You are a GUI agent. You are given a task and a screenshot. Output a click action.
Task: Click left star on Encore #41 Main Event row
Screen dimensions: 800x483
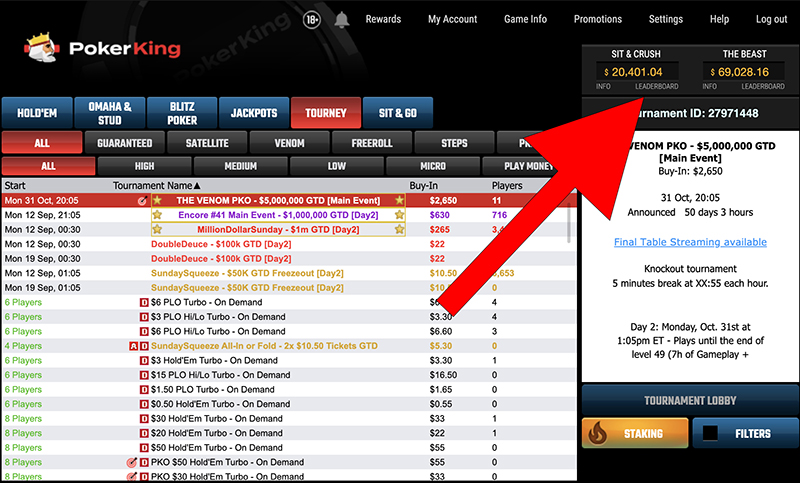pos(157,215)
